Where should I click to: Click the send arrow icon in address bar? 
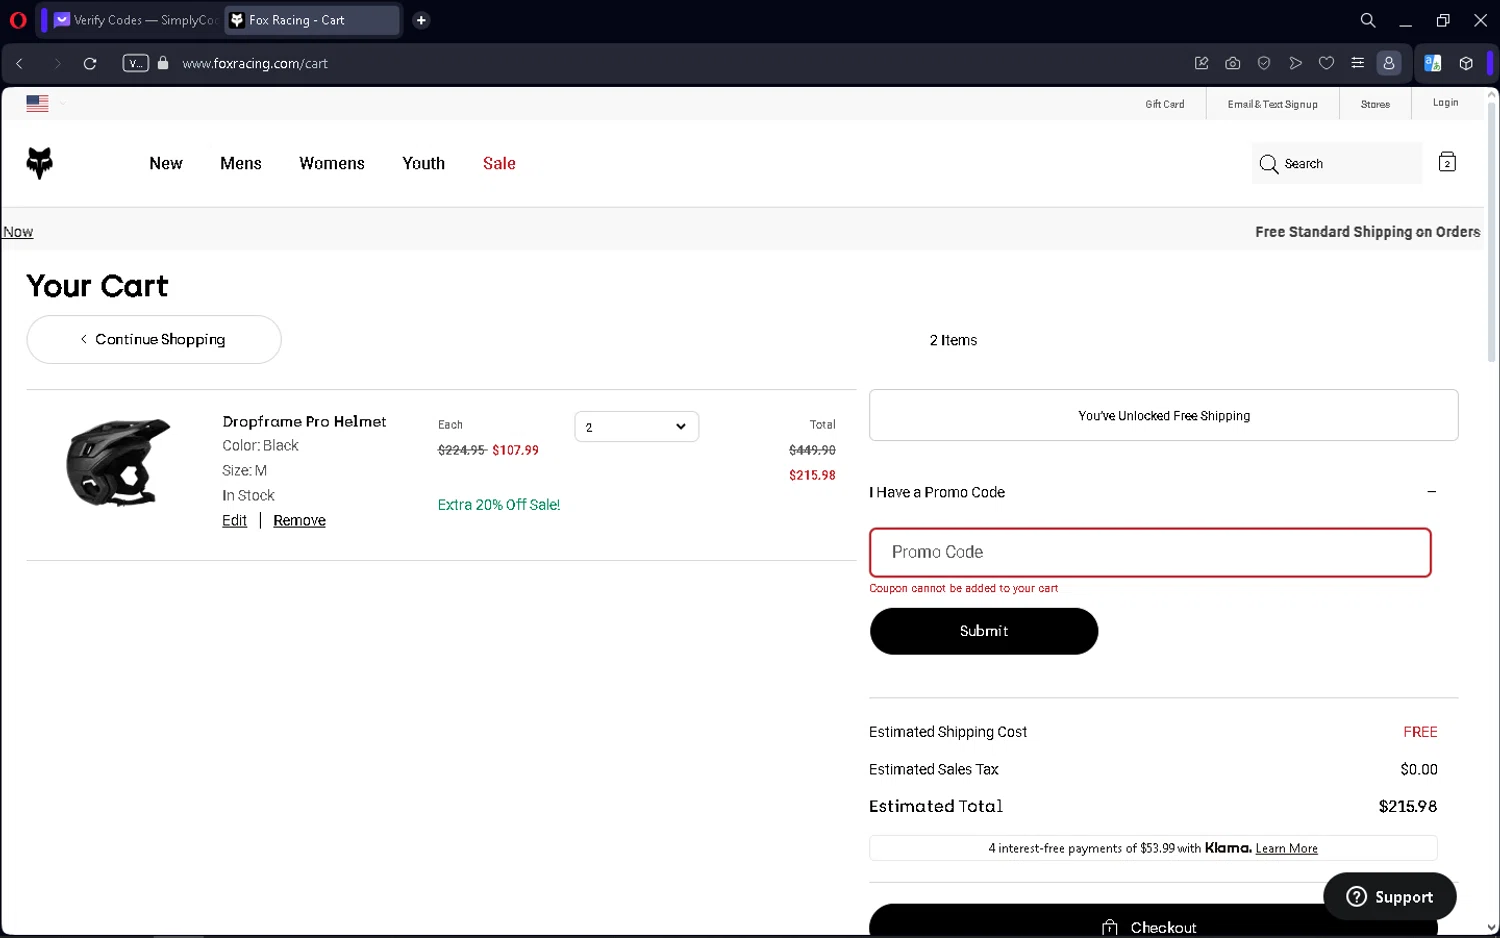tap(1295, 63)
